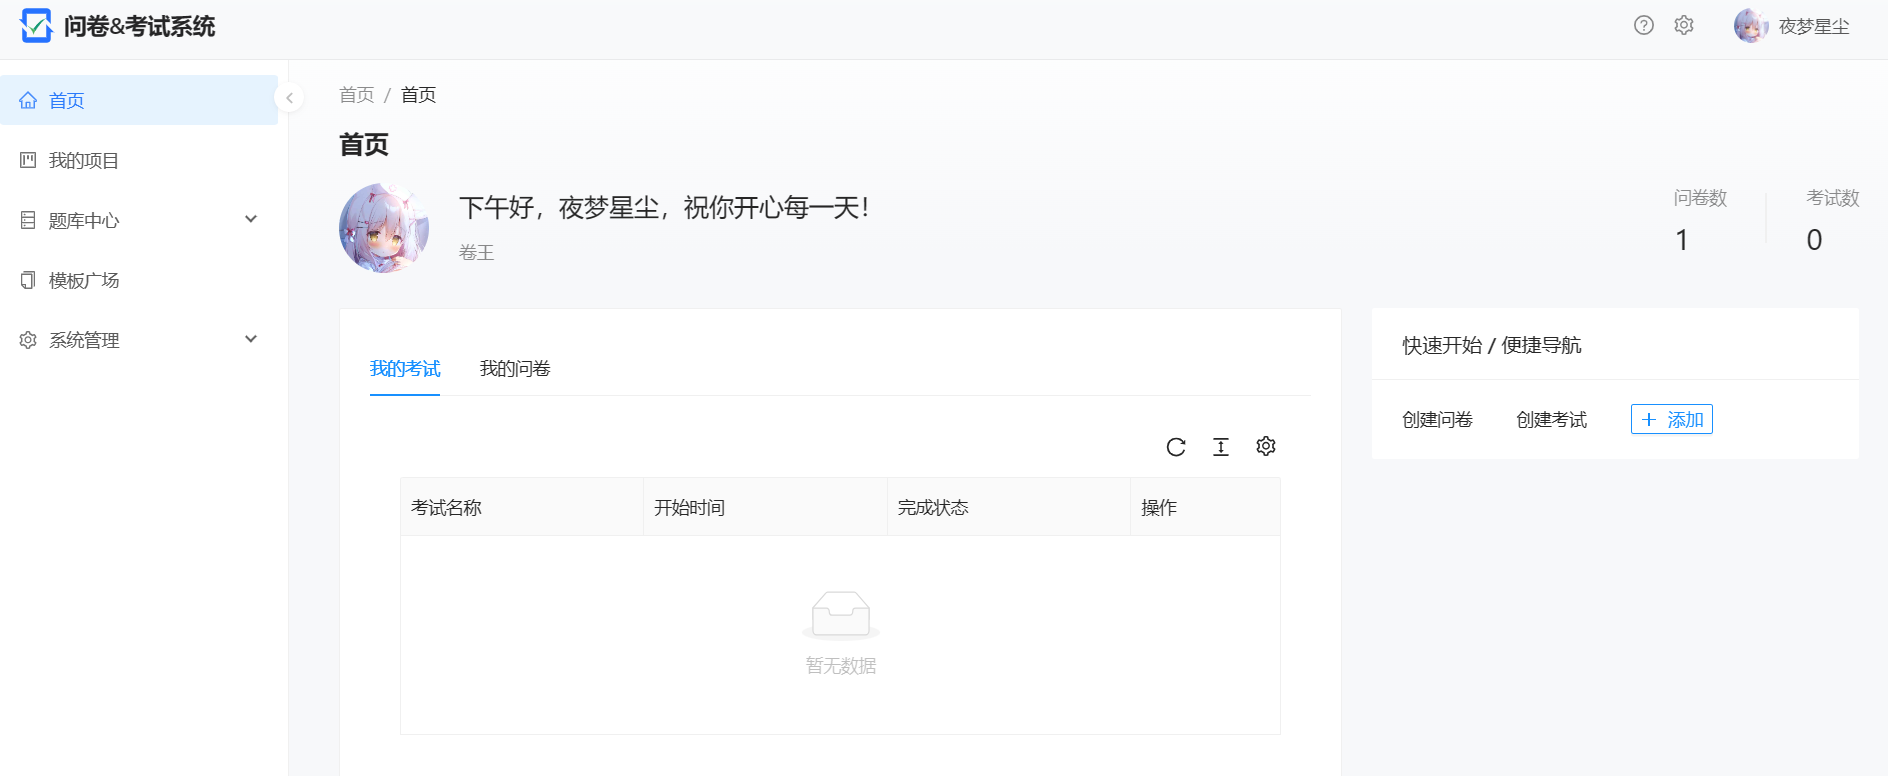Click the refresh icon above exam table

(x=1176, y=447)
